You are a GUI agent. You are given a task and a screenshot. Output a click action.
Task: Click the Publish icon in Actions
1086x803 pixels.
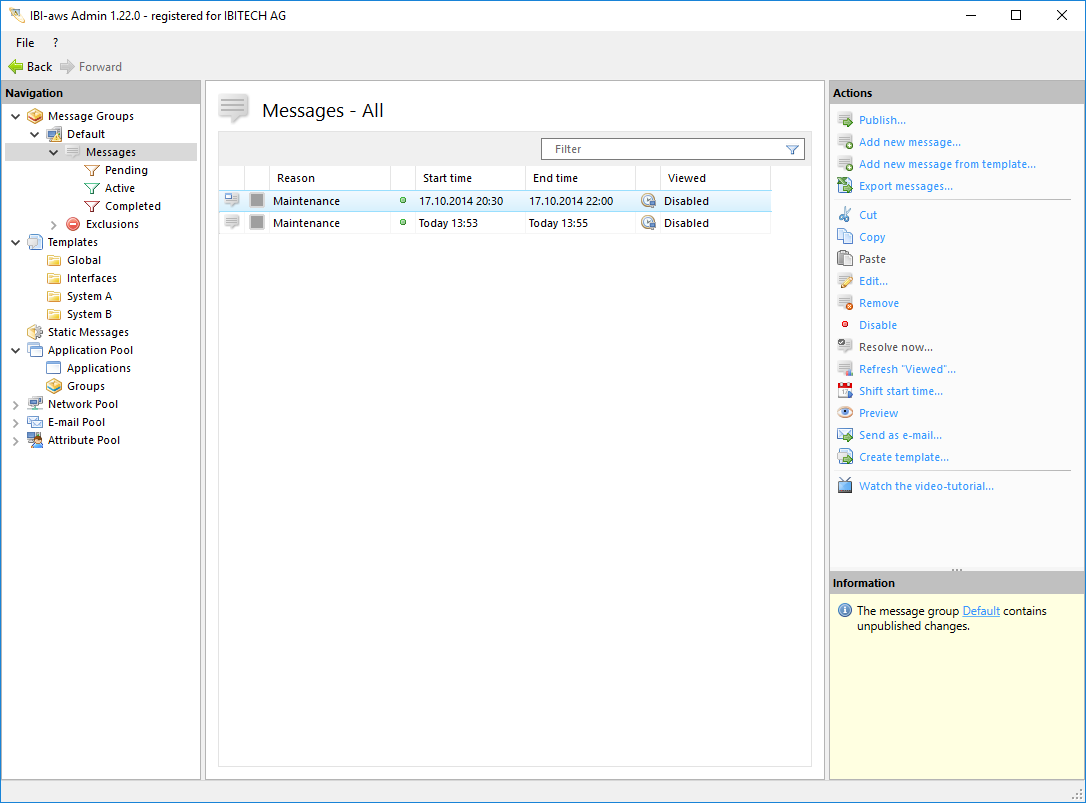(x=845, y=120)
